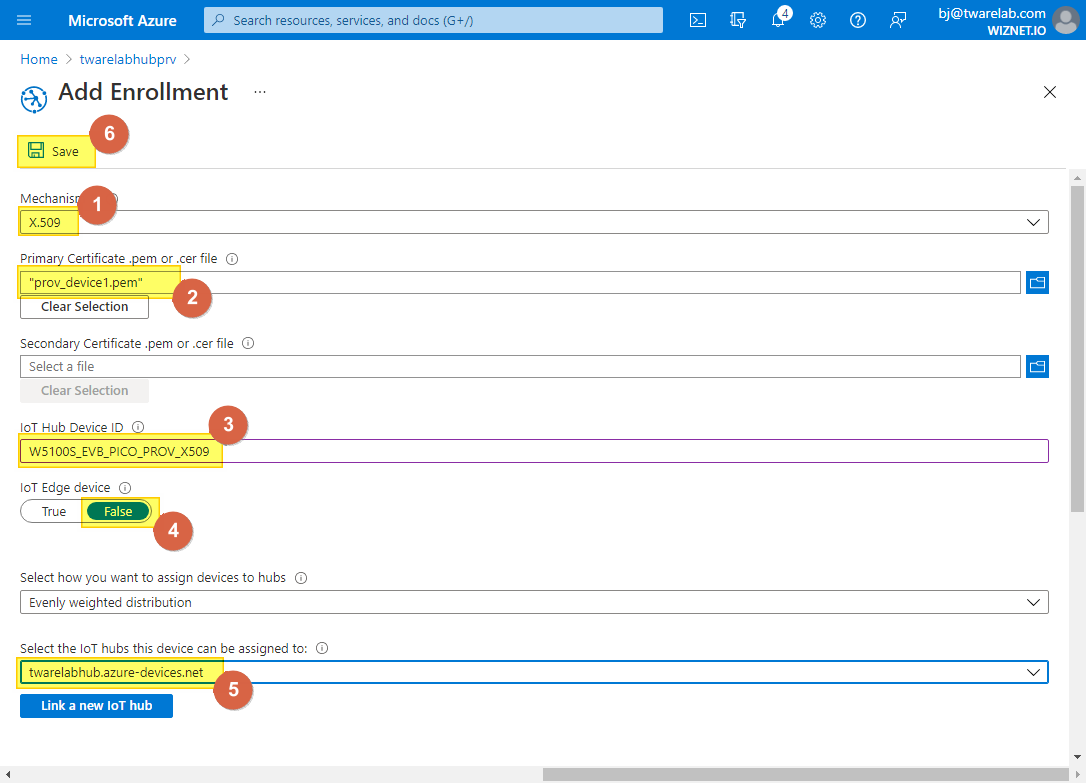Show info for Secondary Certificate field
Screen dimensions: 1086x783
coord(248,343)
